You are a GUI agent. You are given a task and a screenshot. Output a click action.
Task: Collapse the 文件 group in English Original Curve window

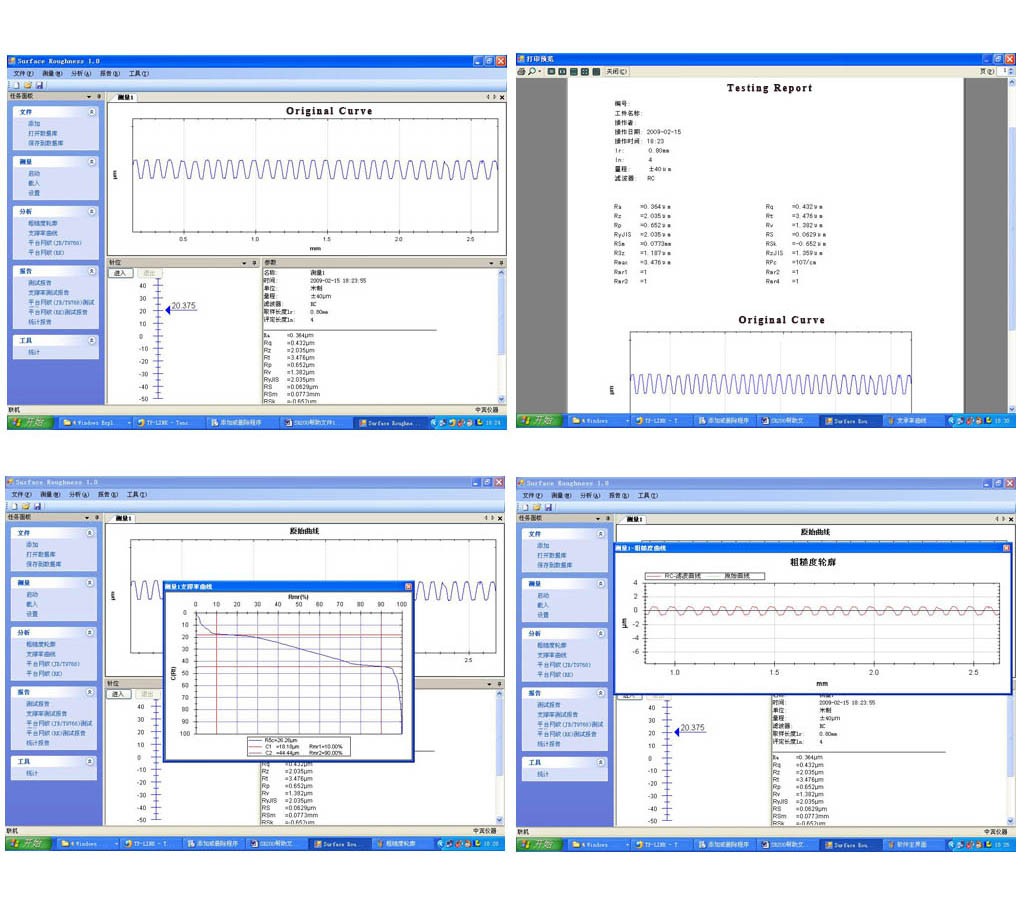point(91,112)
